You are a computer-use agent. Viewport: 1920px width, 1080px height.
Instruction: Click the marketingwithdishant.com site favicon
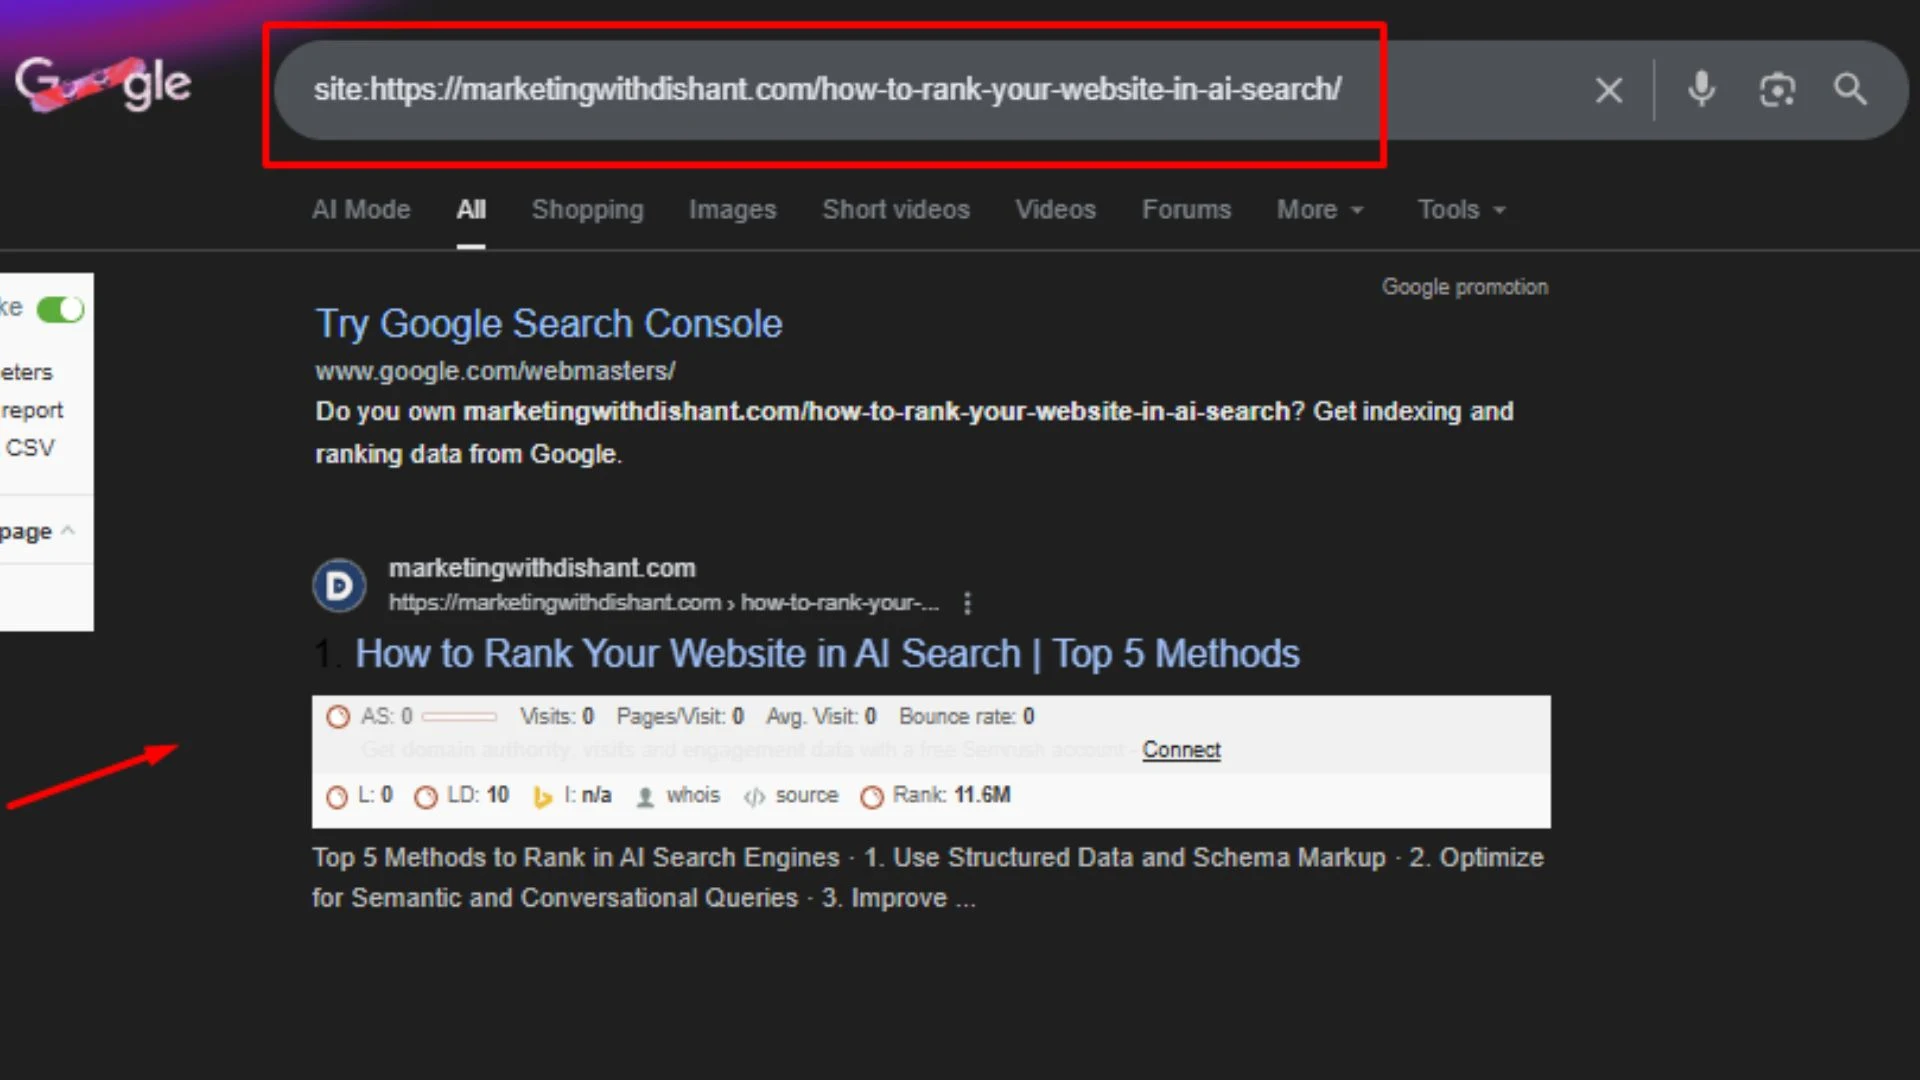pos(339,585)
